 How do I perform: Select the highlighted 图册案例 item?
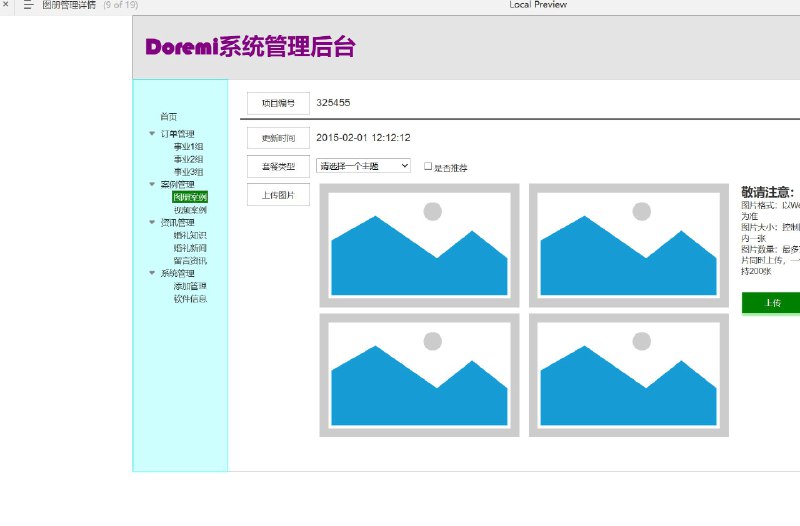(190, 197)
